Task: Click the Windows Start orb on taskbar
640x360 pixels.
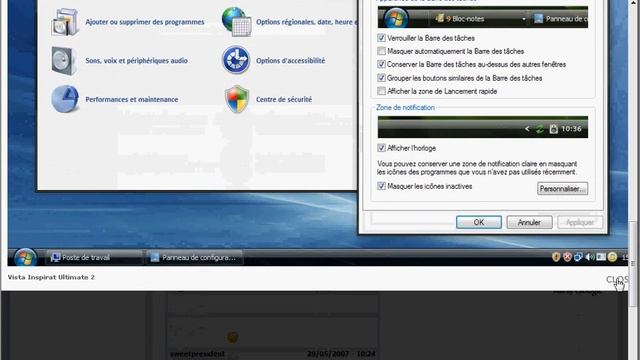Action: 25,258
